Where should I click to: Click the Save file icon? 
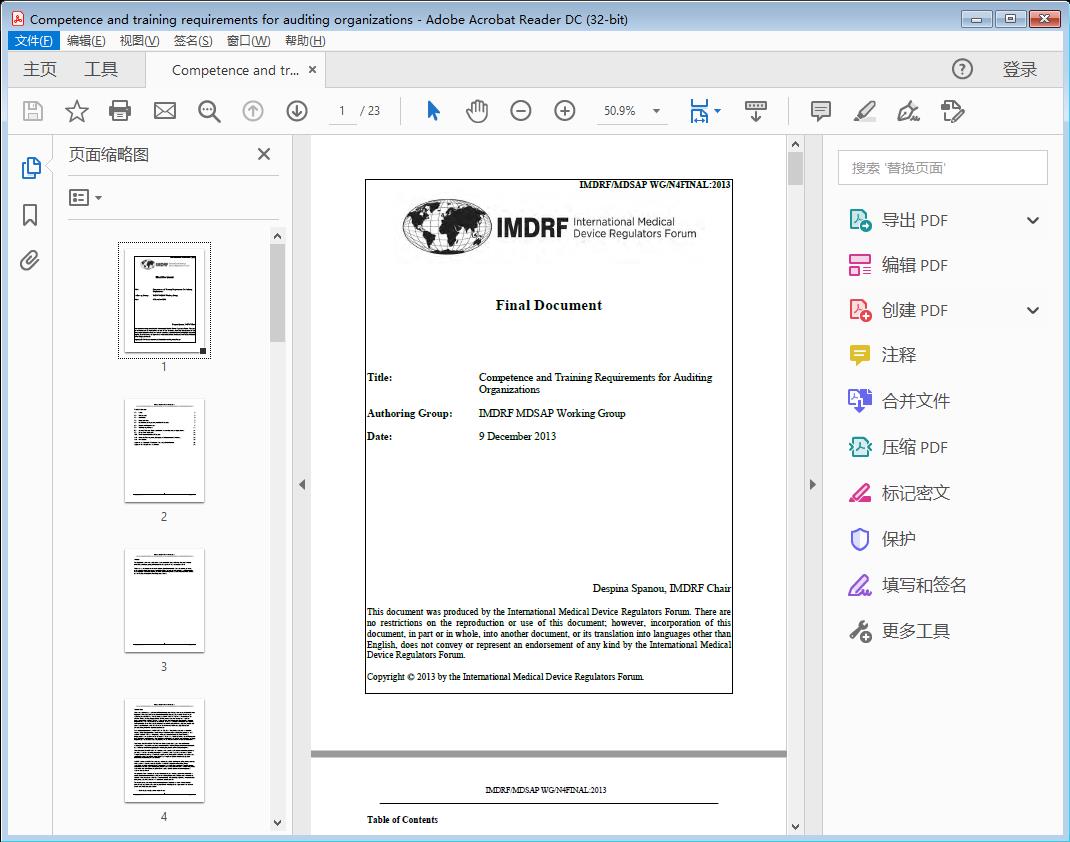tap(33, 111)
